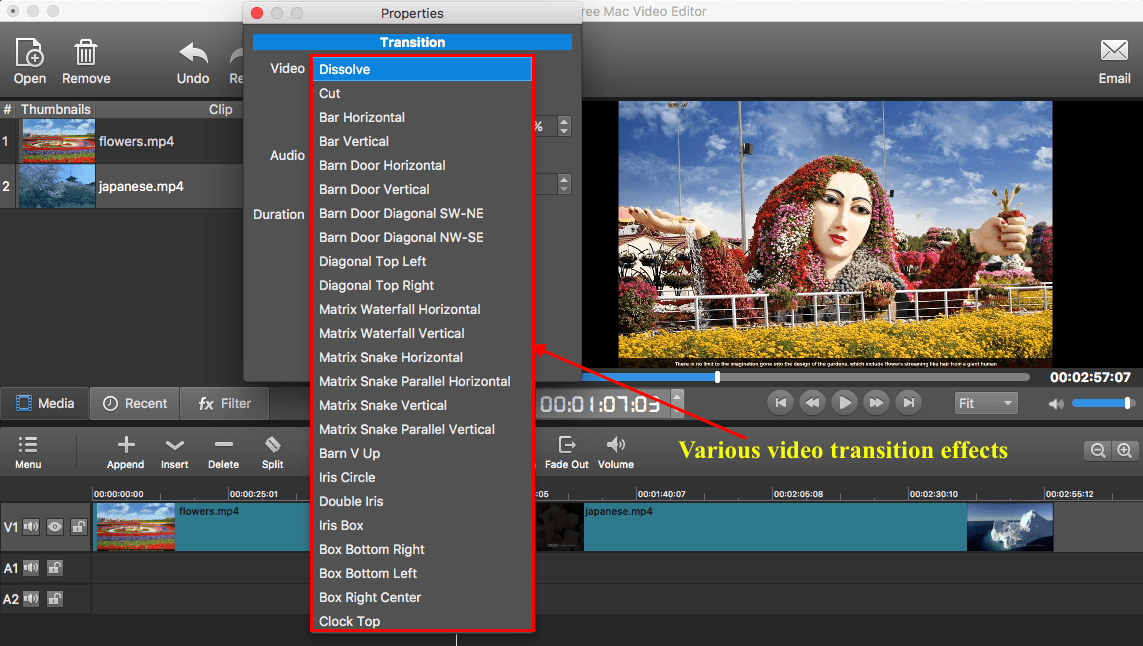The height and width of the screenshot is (646, 1143).
Task: Lock the A2 audio track
Action: point(55,599)
